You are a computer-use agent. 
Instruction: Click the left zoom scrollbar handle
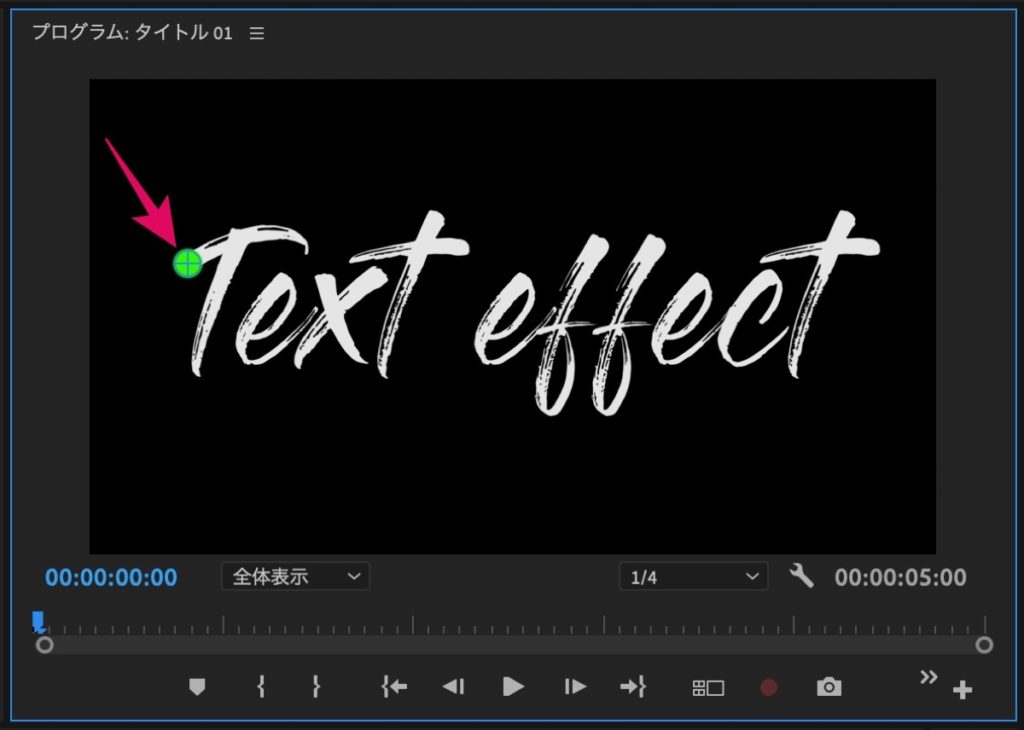(44, 645)
